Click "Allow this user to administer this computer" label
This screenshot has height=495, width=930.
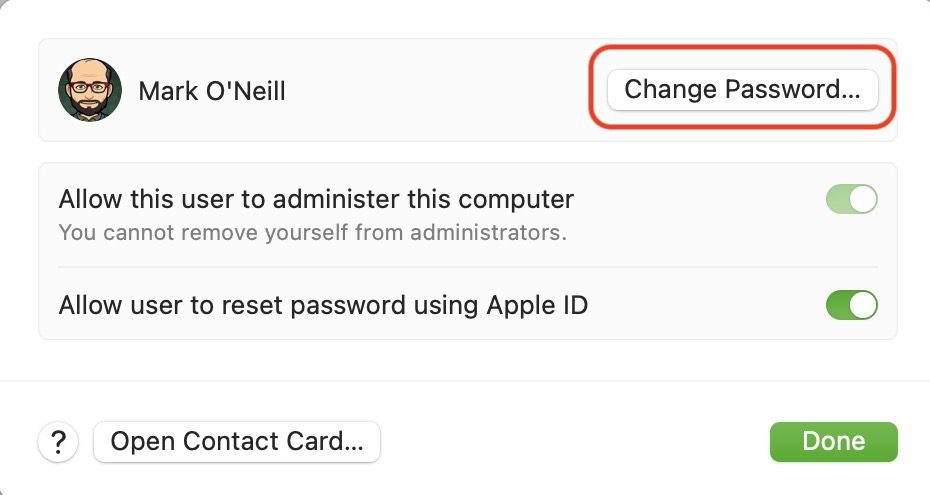click(x=316, y=198)
